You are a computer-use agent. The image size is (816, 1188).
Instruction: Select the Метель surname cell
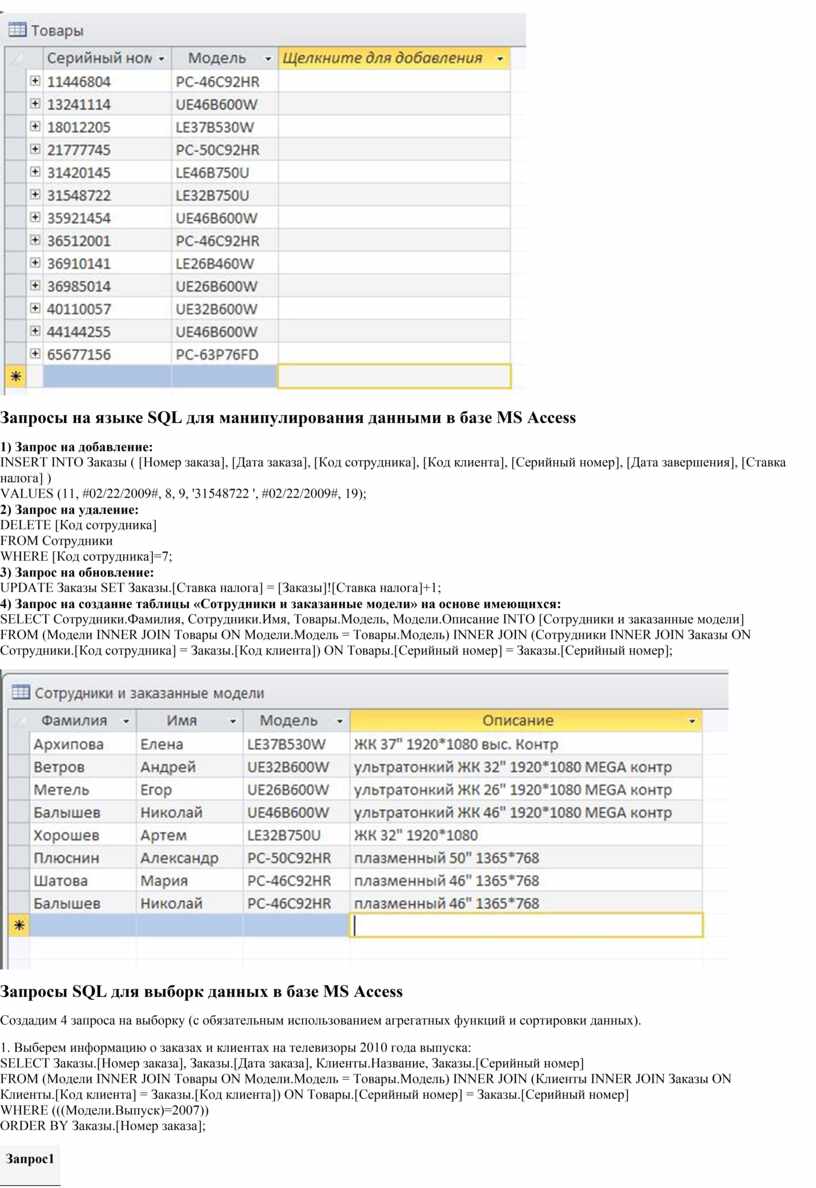pyautogui.click(x=83, y=789)
